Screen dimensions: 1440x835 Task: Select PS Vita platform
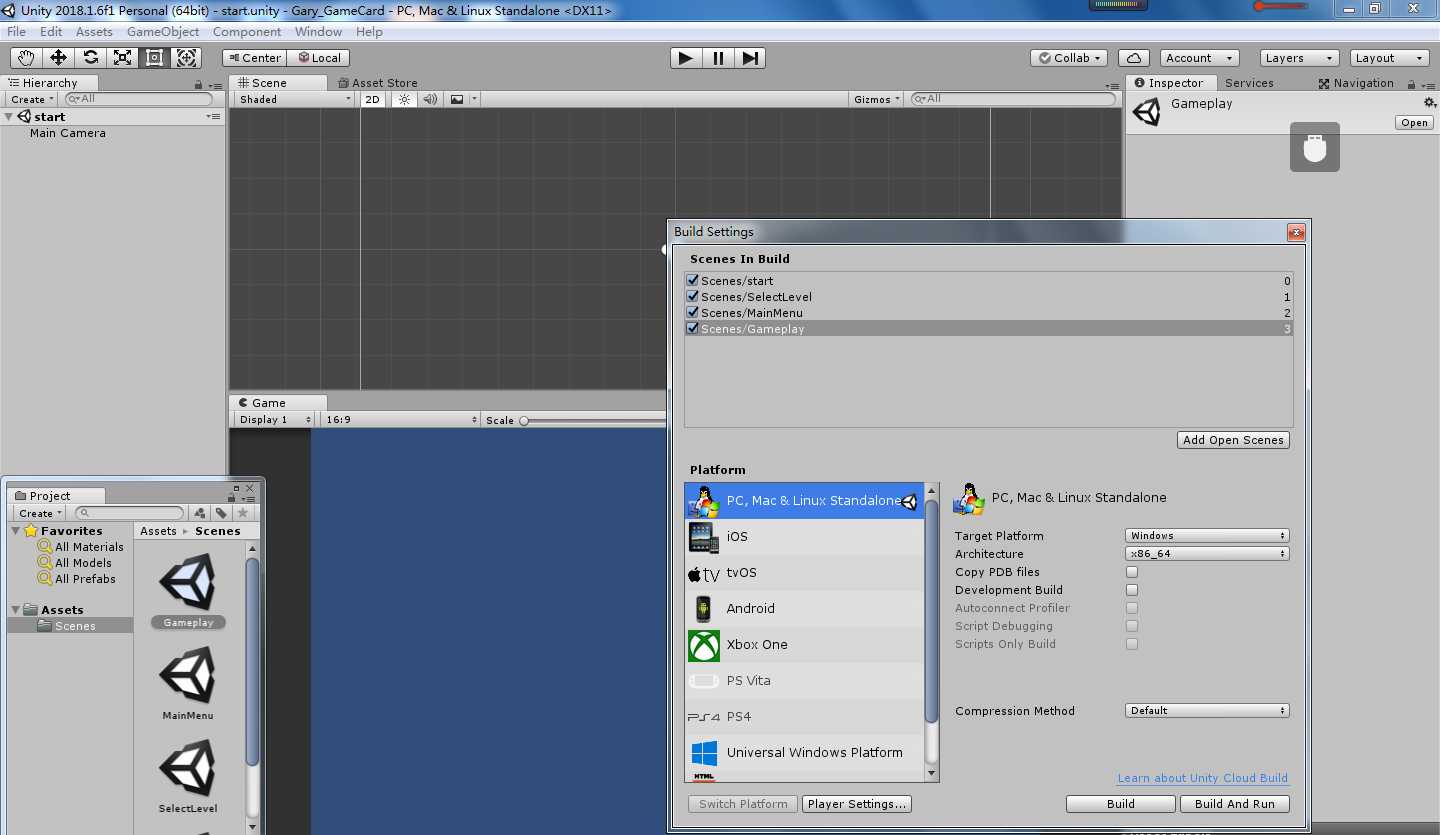tap(805, 681)
